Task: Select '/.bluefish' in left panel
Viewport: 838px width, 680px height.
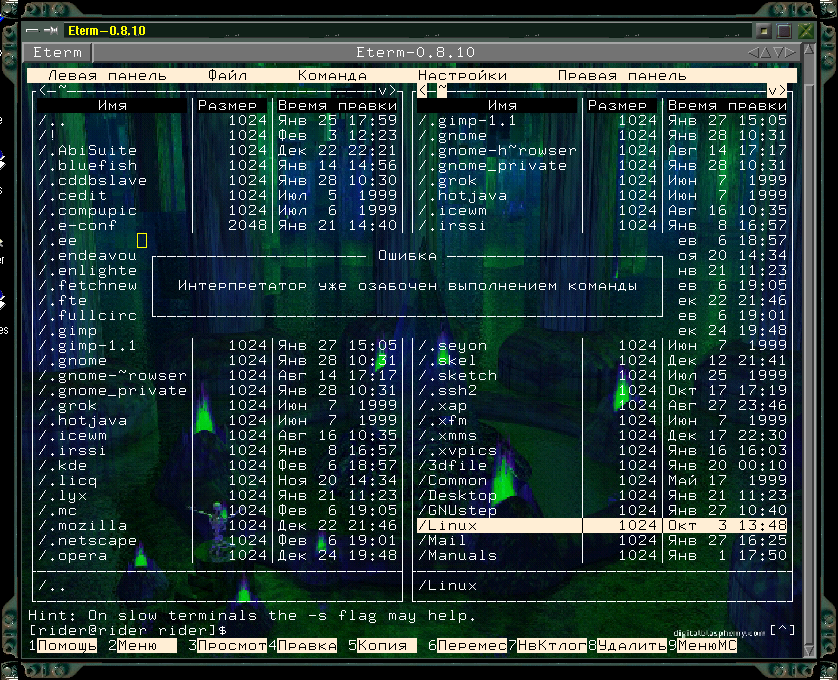Action: point(218,166)
